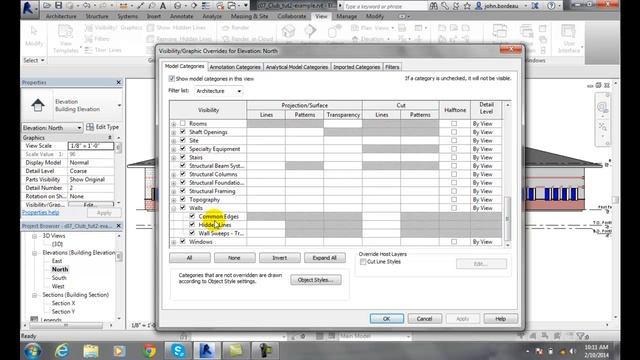Select the South elevation in Project Browser
640x360 pixels.
59,278
